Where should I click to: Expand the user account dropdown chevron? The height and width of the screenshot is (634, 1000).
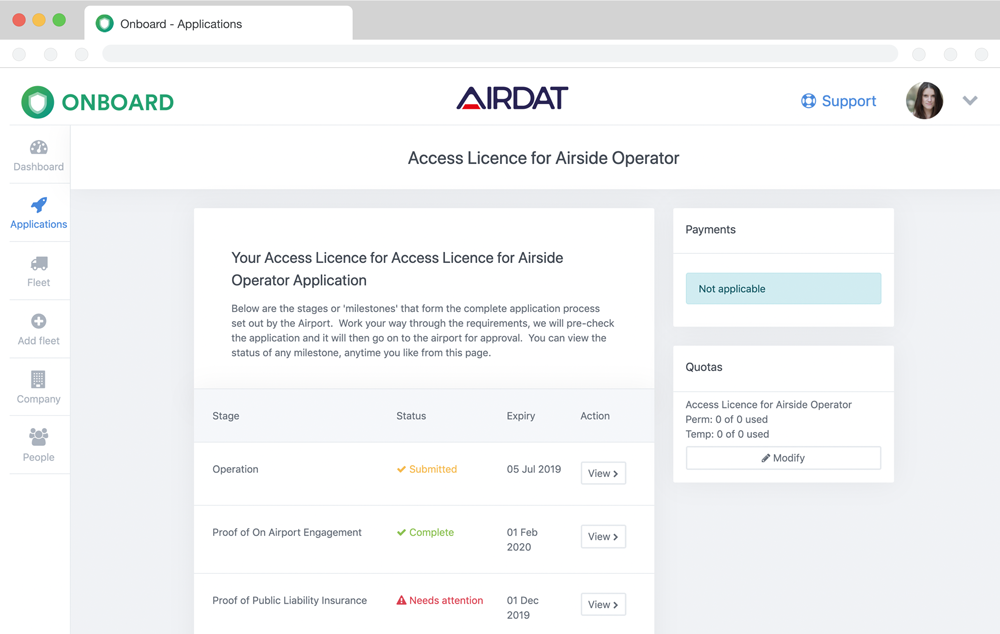tap(970, 101)
